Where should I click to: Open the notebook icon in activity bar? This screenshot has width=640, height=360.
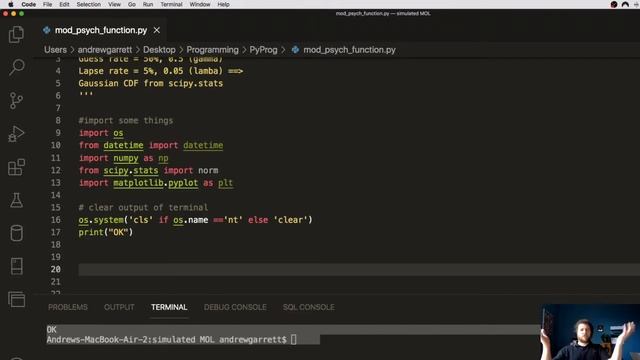[16, 266]
